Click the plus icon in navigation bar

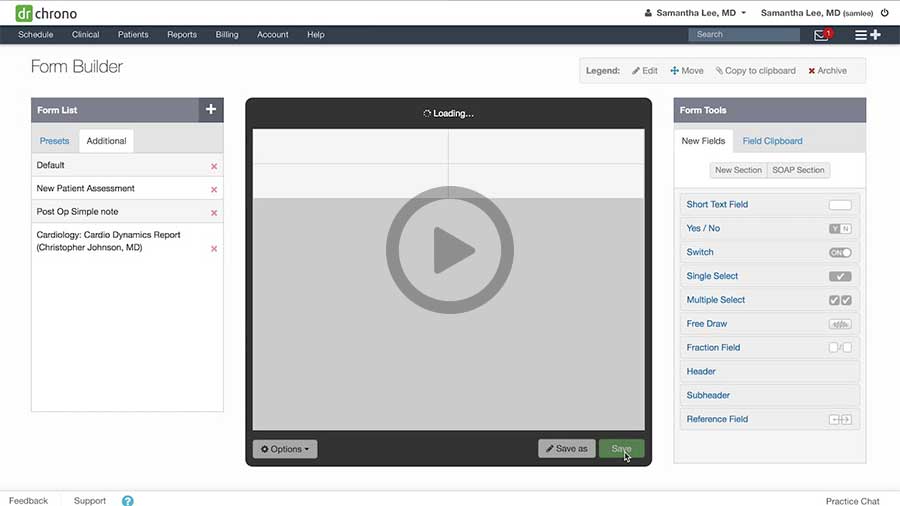tap(875, 35)
